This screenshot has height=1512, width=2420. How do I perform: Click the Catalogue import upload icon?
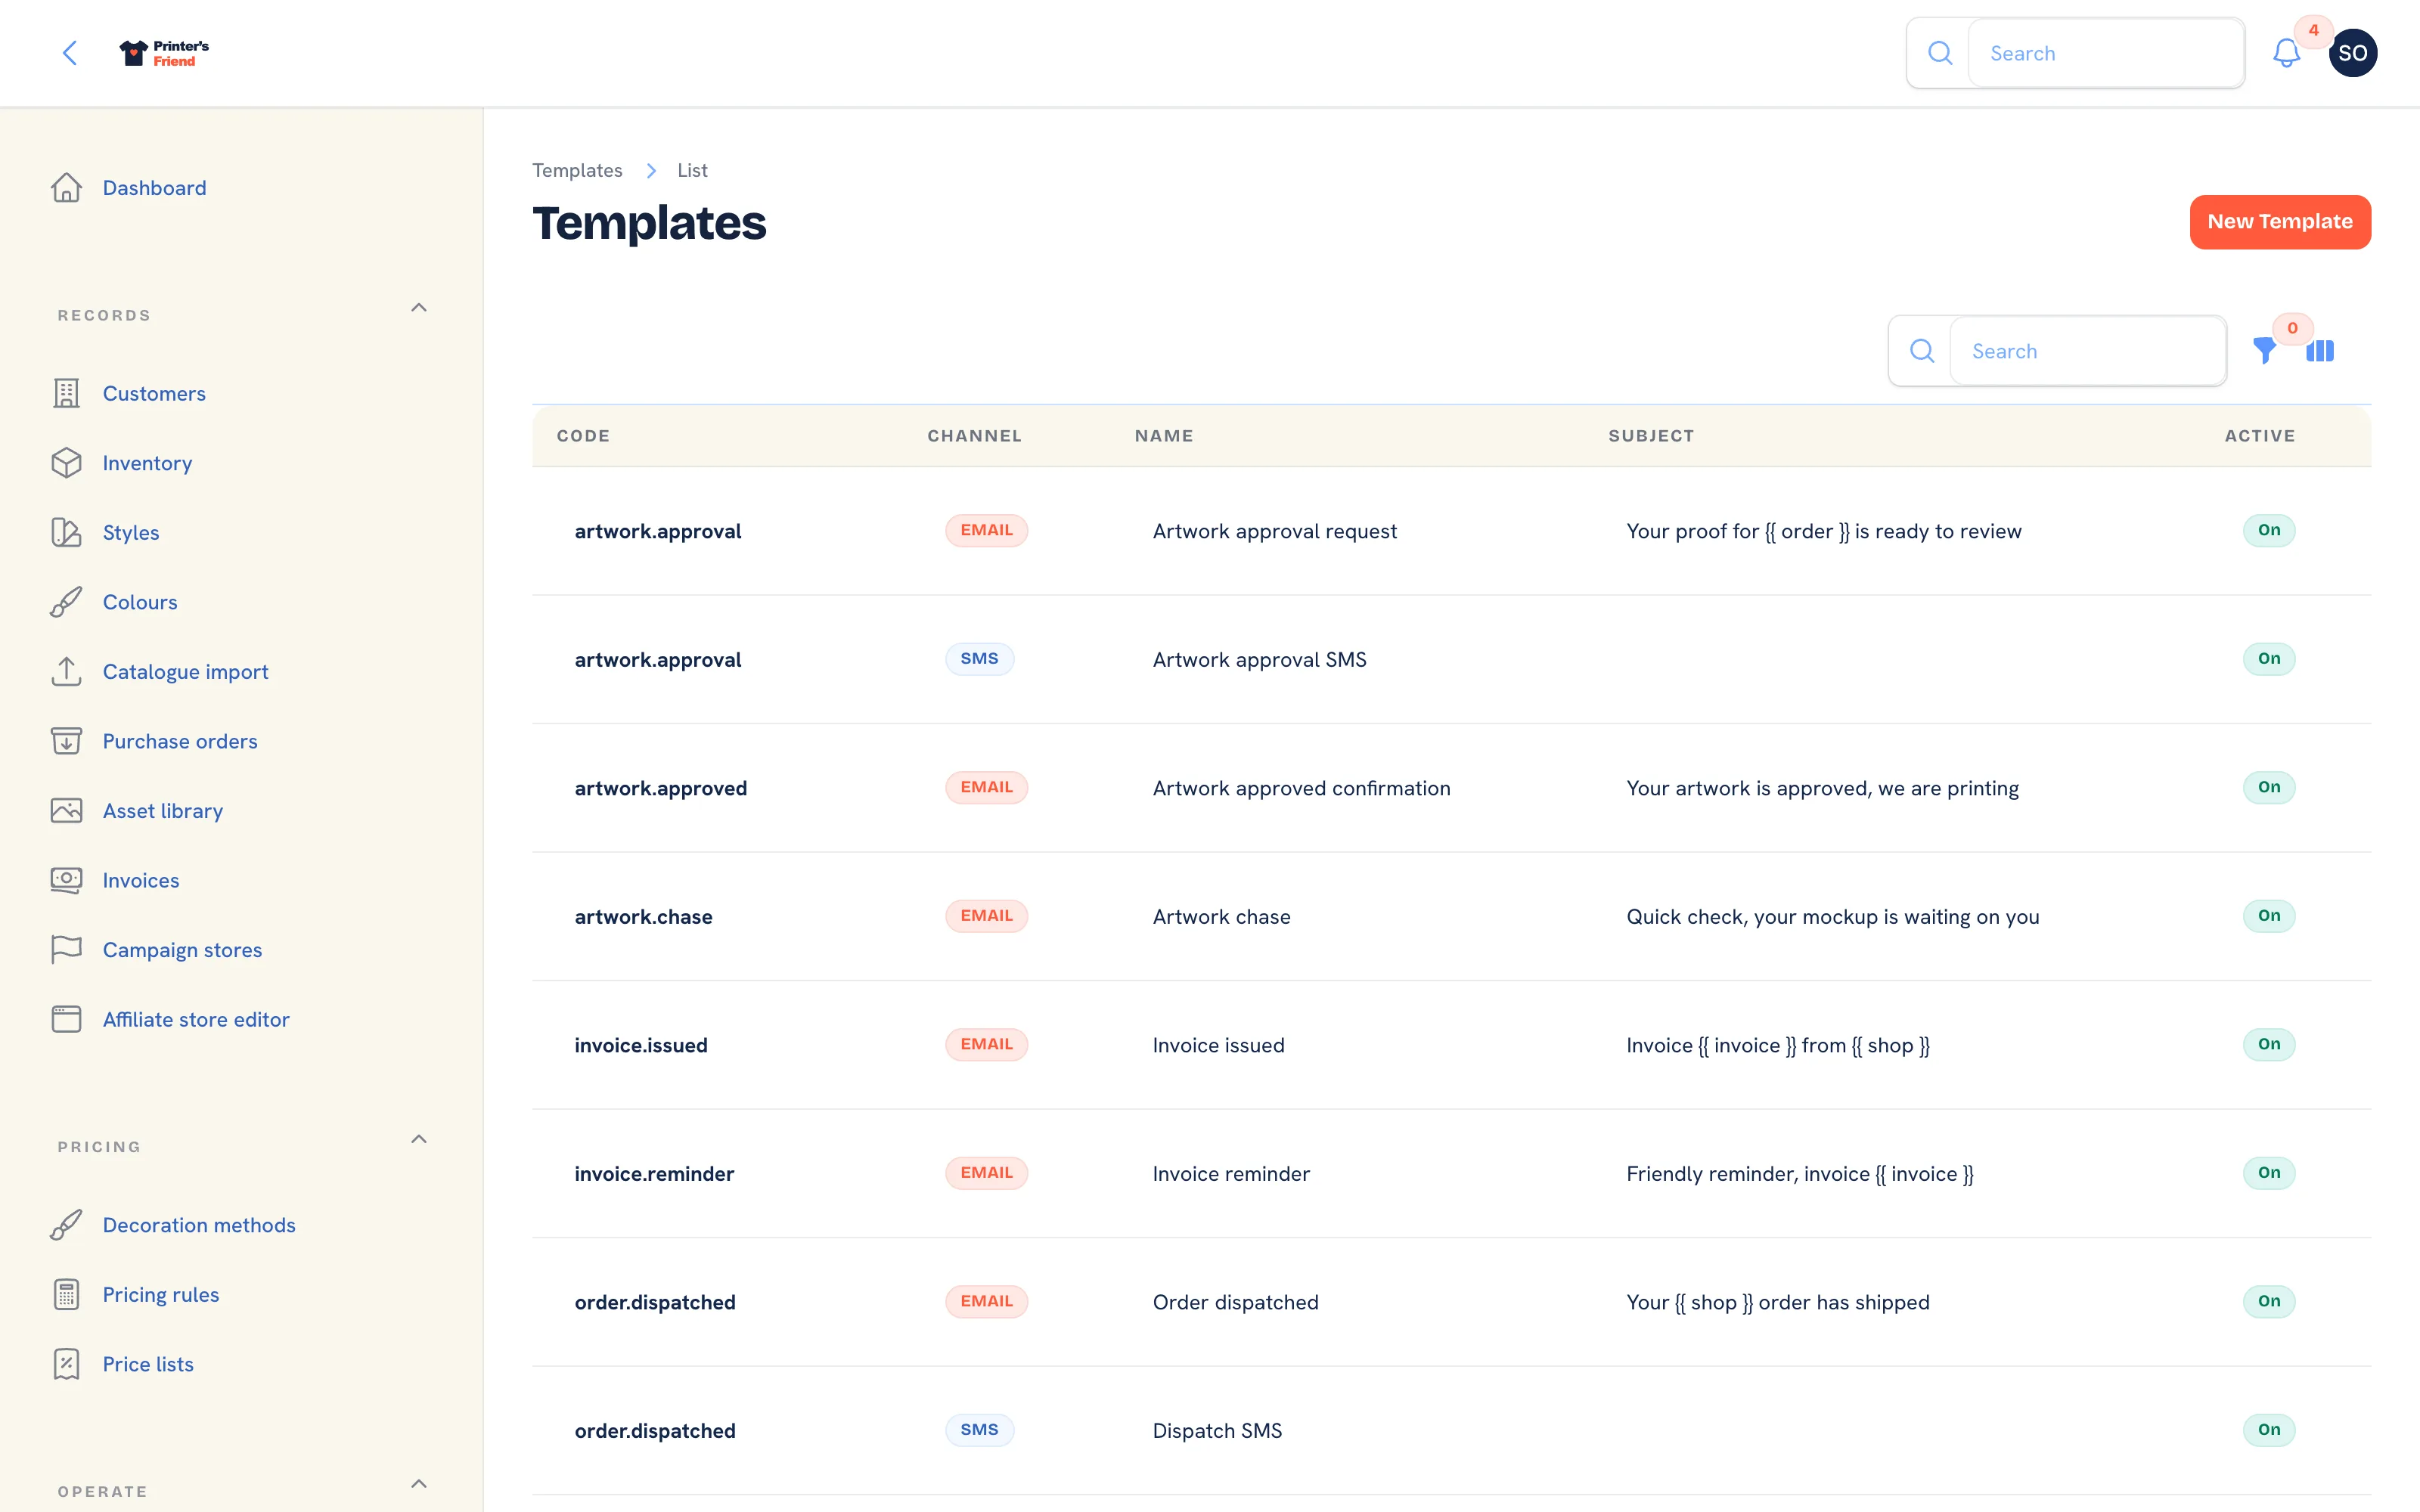pyautogui.click(x=66, y=671)
